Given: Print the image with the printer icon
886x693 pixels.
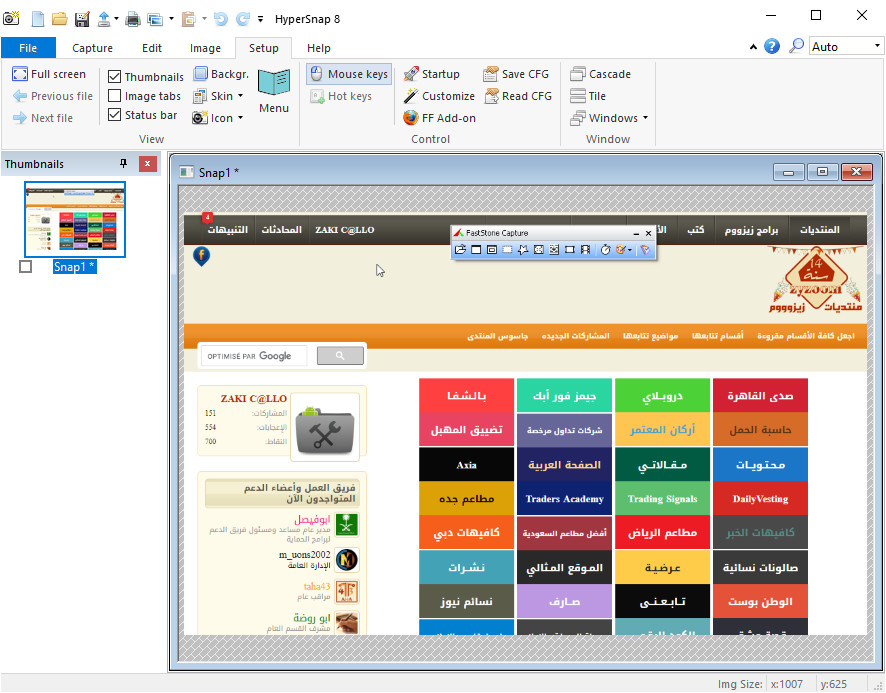Looking at the screenshot, I should tap(133, 19).
